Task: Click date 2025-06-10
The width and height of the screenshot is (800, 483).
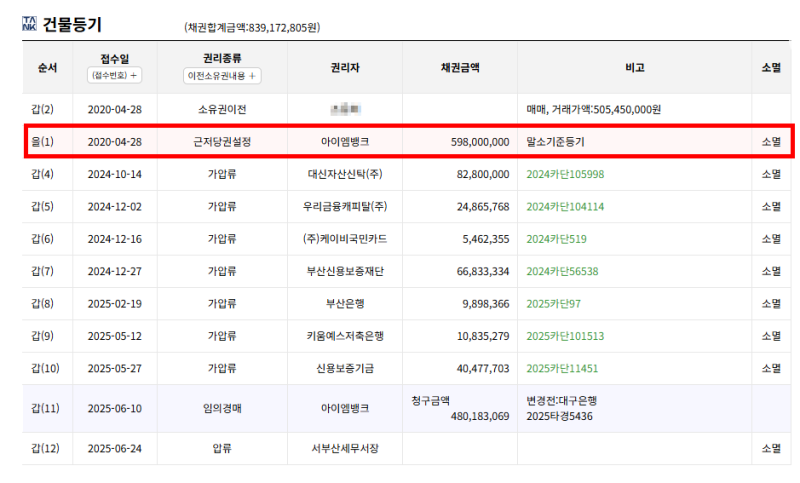Action: click(114, 409)
